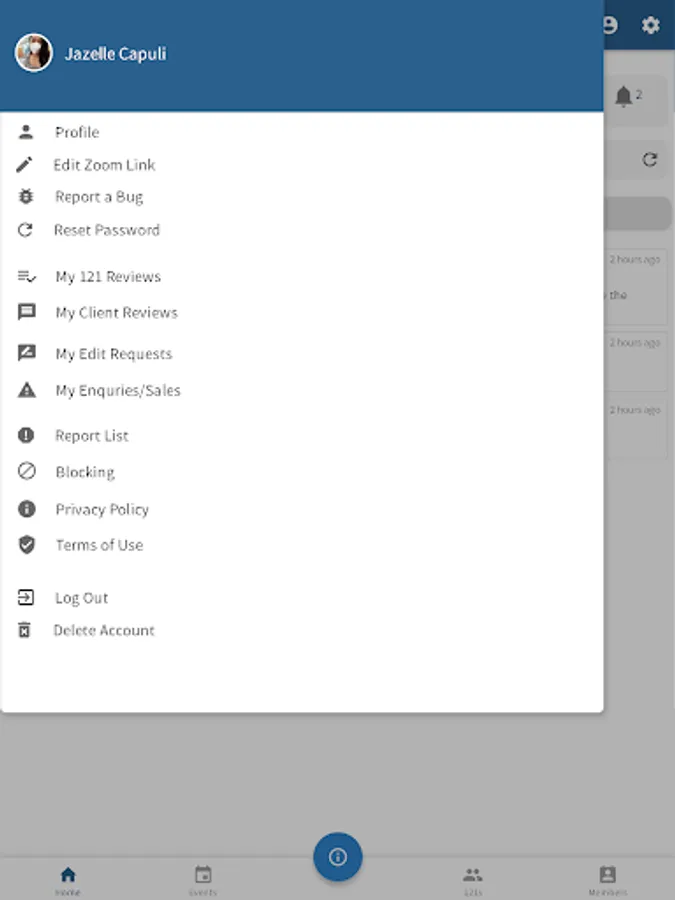This screenshot has width=675, height=900.
Task: Click the warning triangle icon for Enquiries/Sales
Action: [x=26, y=390]
